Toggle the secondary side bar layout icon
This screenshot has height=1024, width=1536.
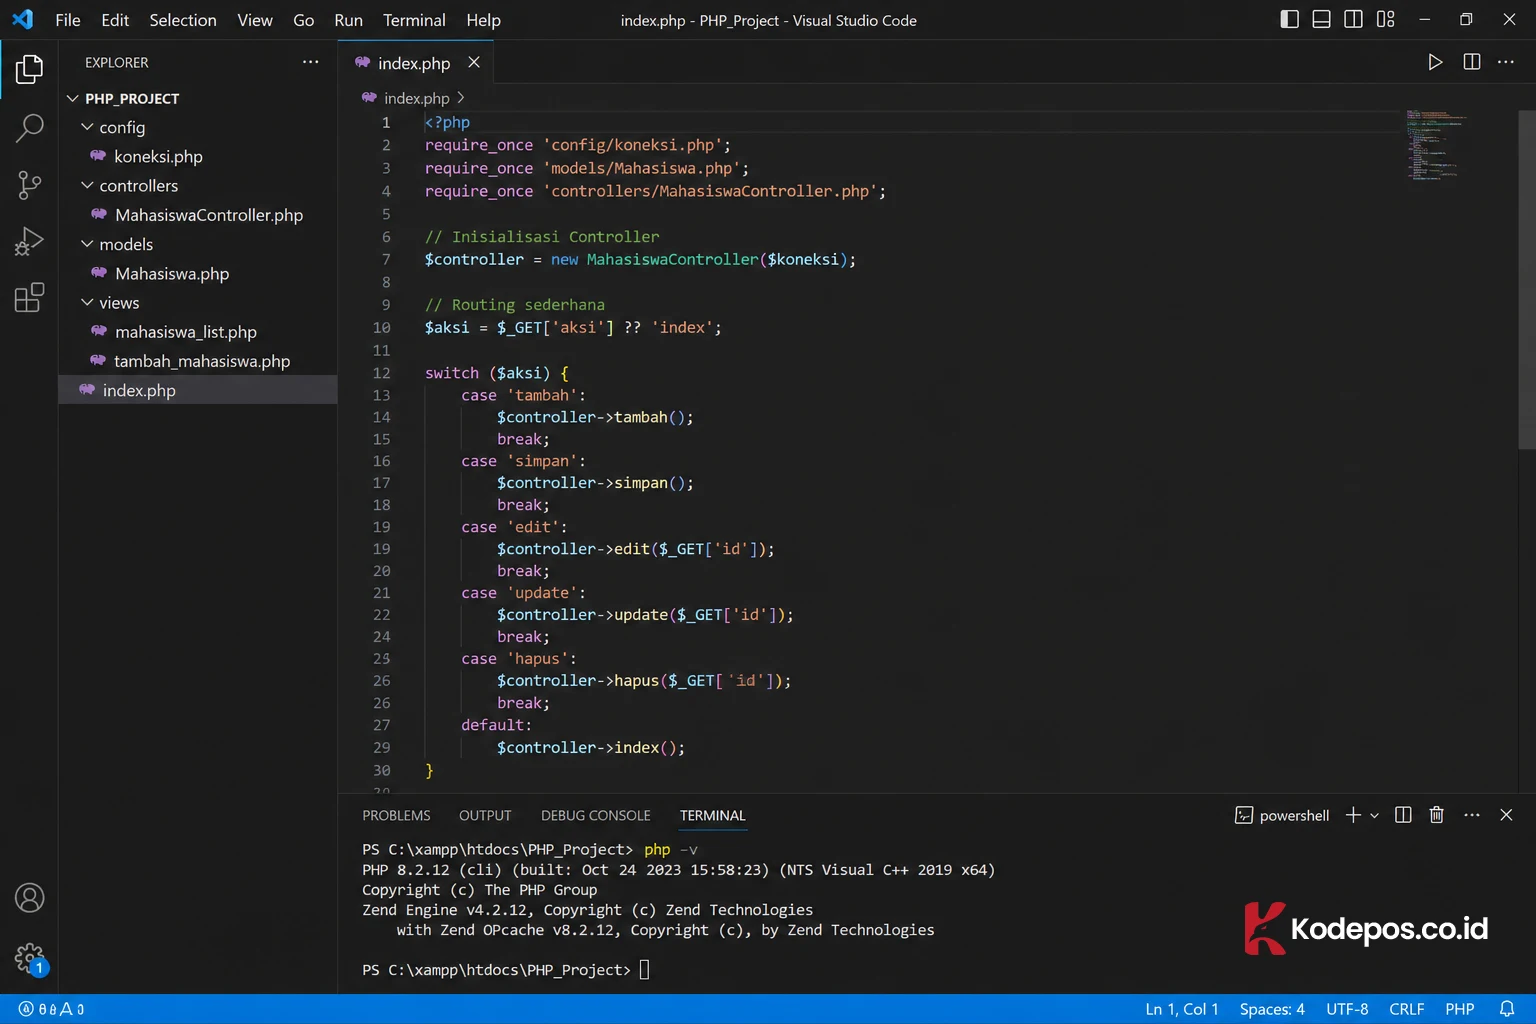(x=1353, y=19)
